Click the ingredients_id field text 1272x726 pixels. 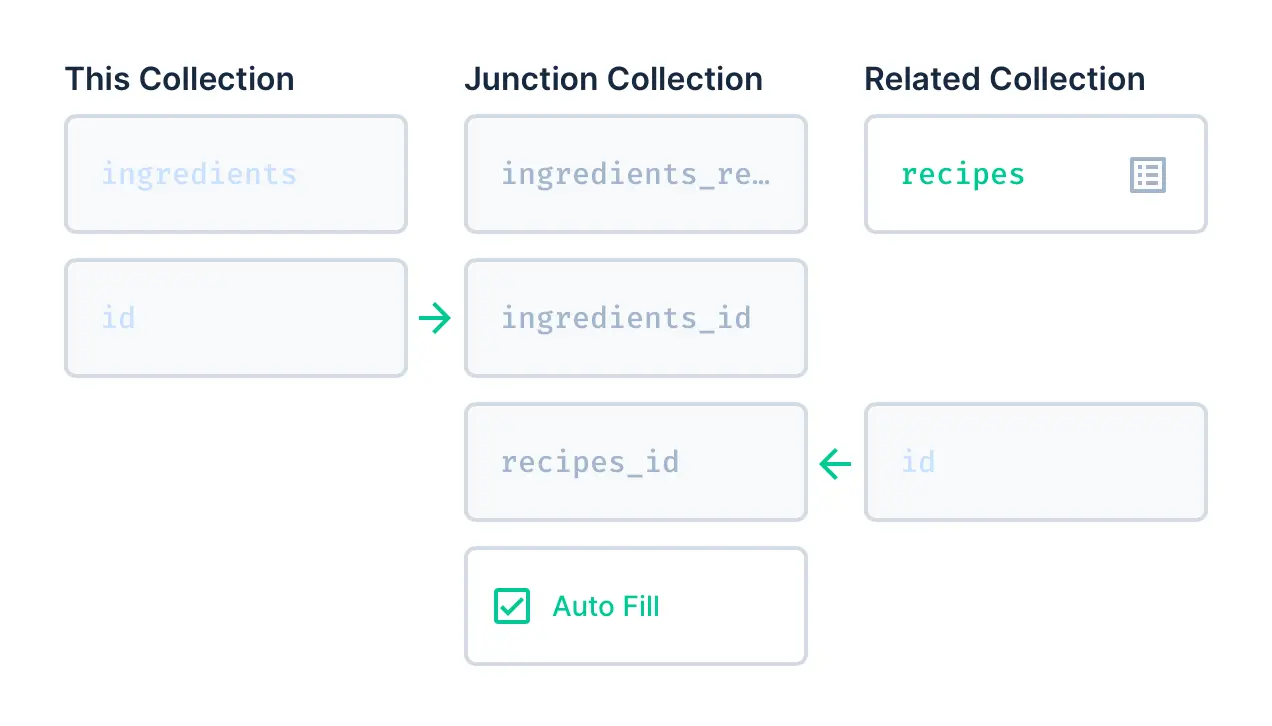626,319
